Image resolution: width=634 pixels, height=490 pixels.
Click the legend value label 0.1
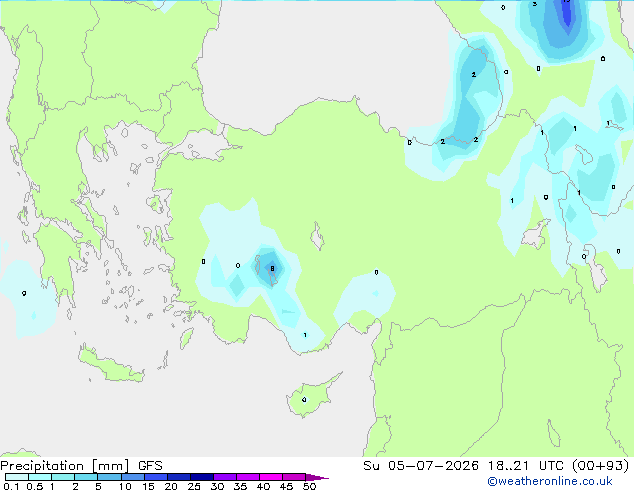click(x=11, y=486)
